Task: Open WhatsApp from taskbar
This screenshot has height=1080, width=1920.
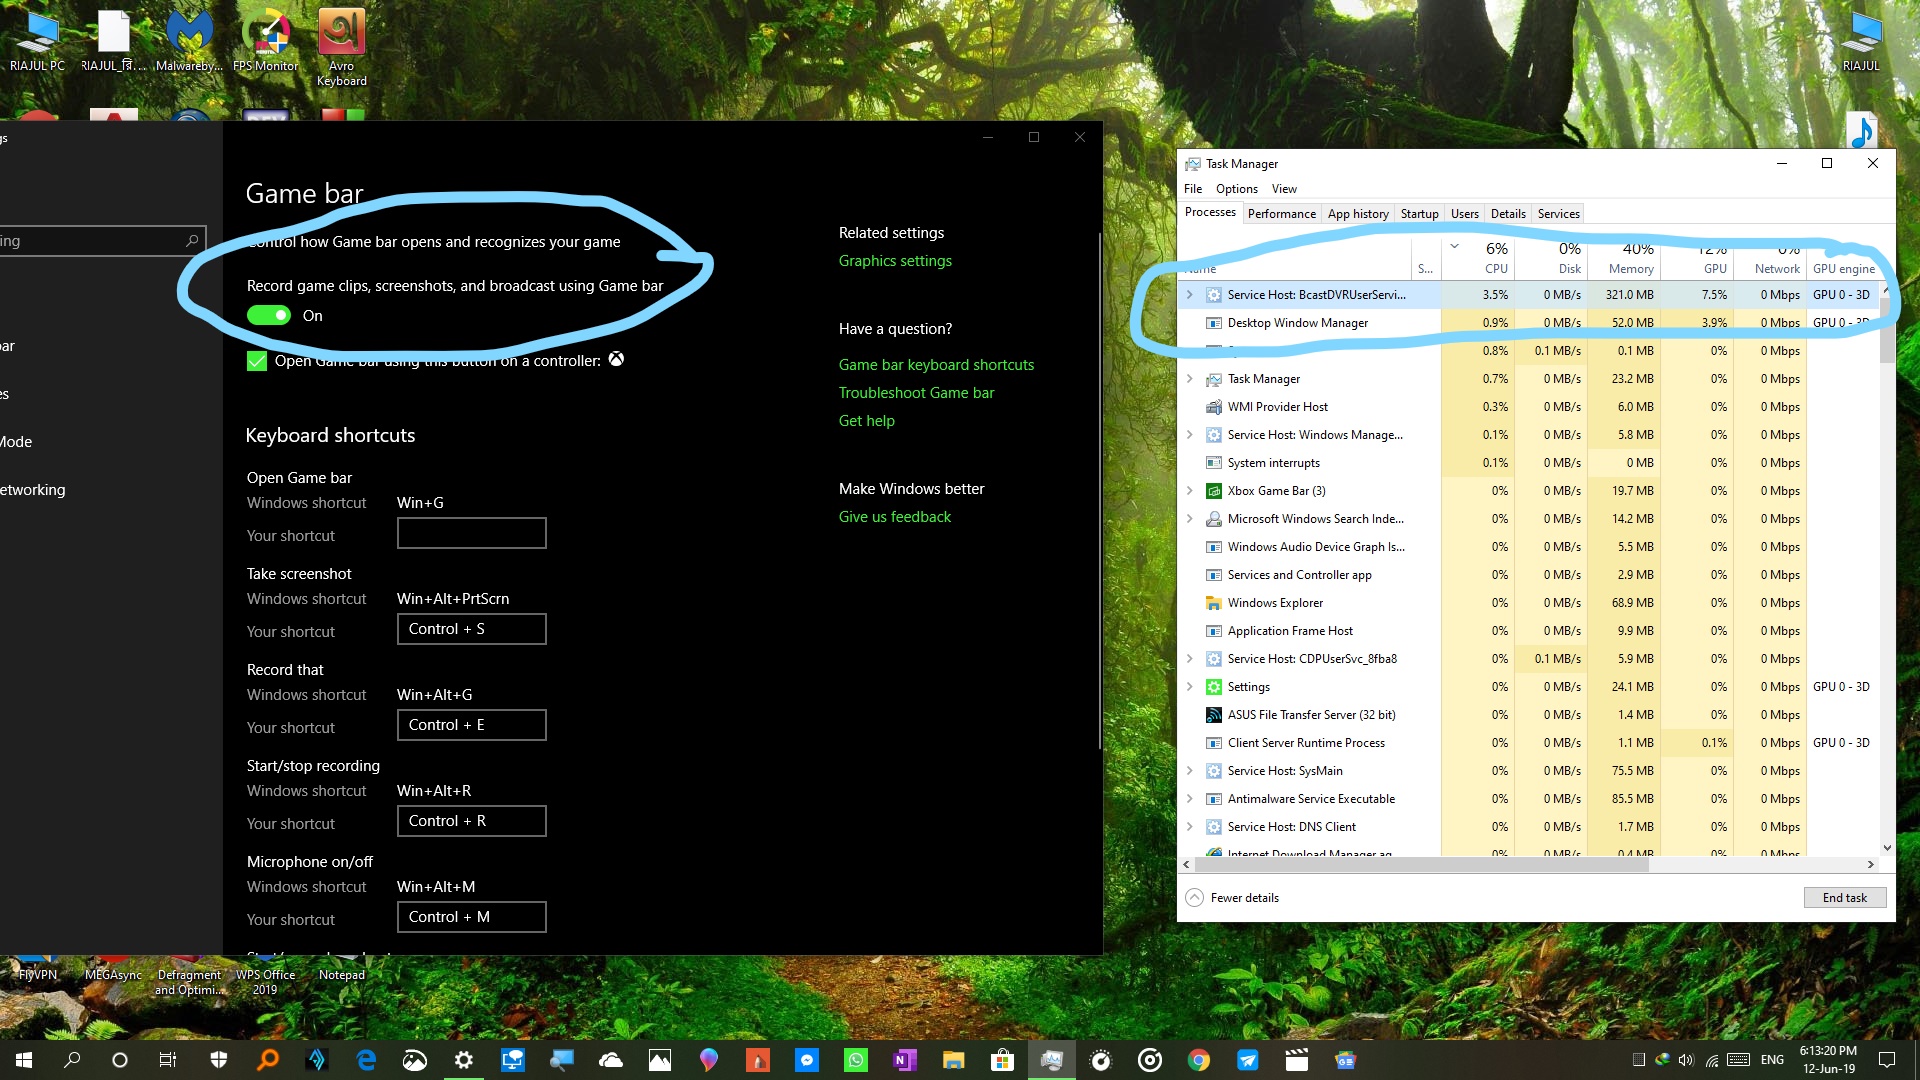Action: click(856, 1060)
